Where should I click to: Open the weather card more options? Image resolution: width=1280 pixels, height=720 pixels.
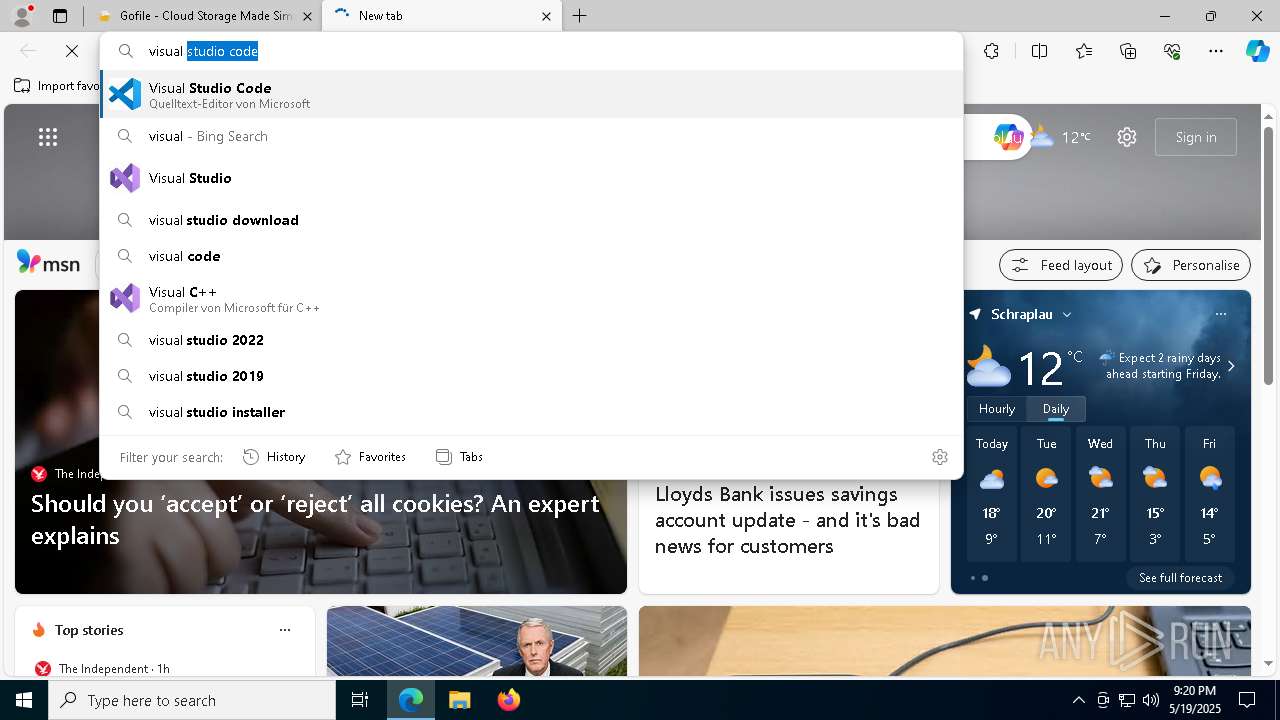(x=1220, y=314)
